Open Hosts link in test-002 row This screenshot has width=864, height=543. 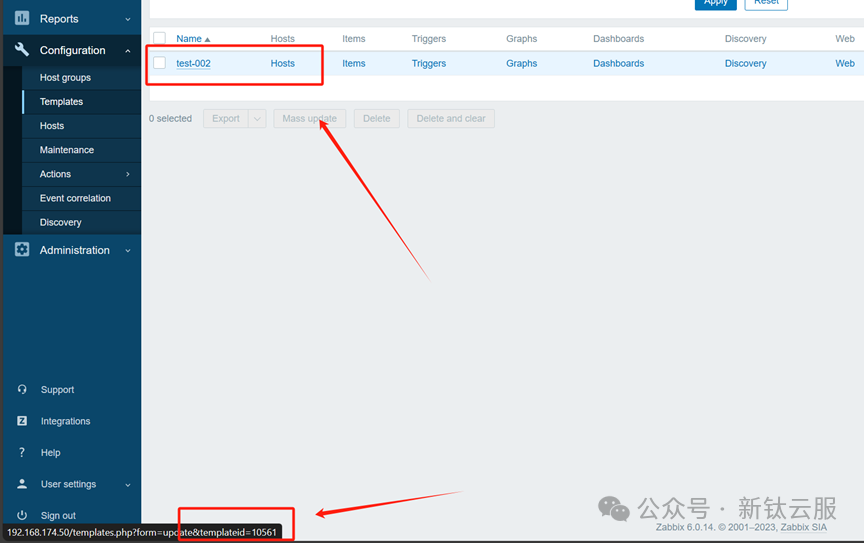283,63
